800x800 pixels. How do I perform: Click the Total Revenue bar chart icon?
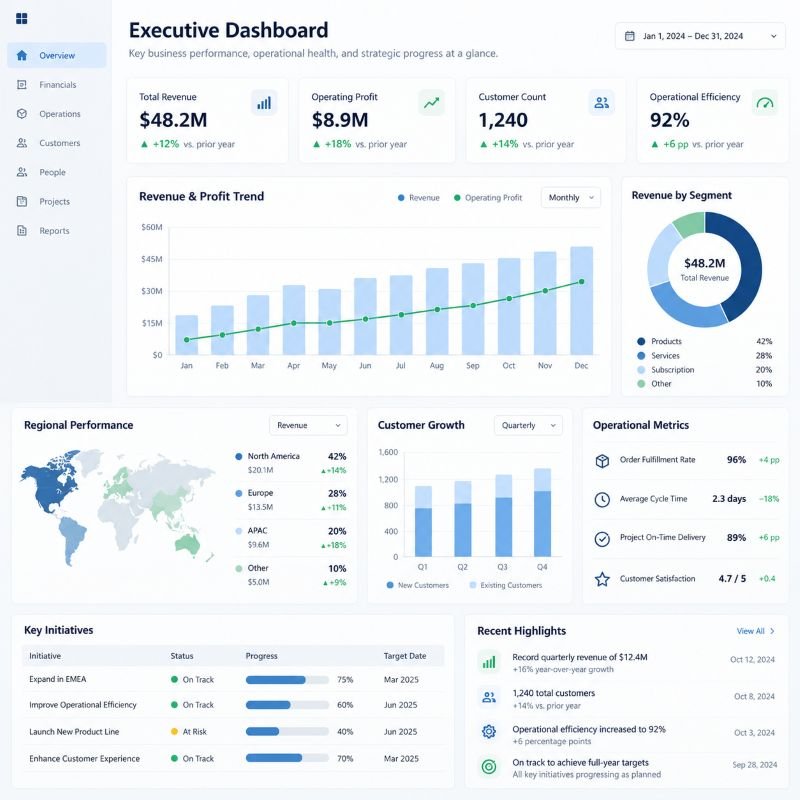pyautogui.click(x=264, y=103)
